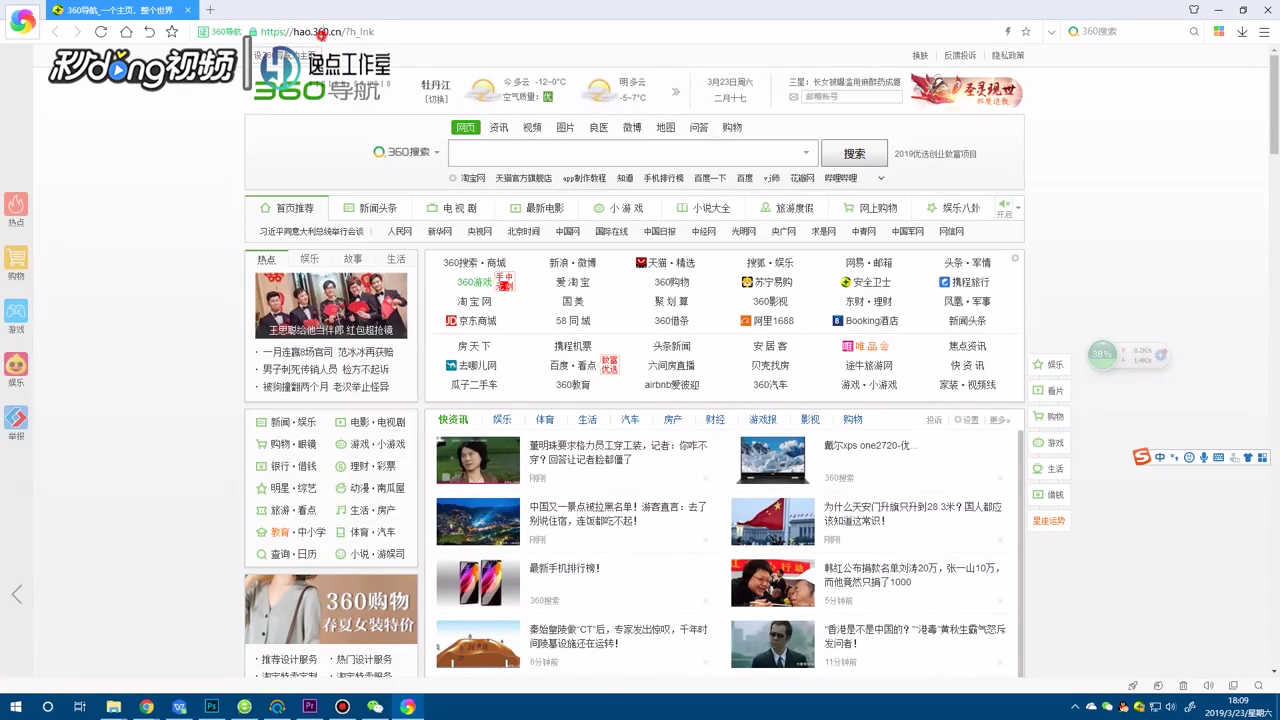
Task: Open the 借钱 shortcut on right panel
Action: pos(1049,494)
